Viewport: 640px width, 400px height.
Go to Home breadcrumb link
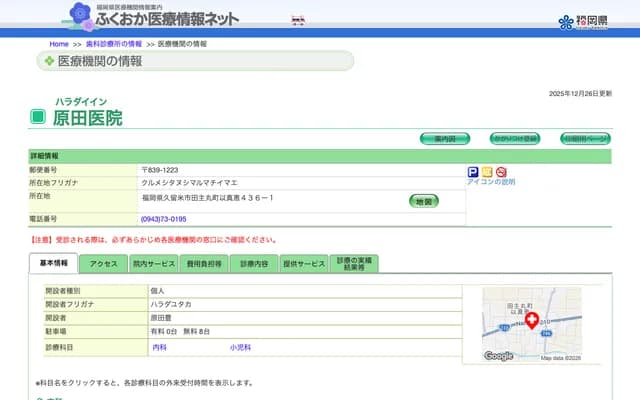(59, 45)
